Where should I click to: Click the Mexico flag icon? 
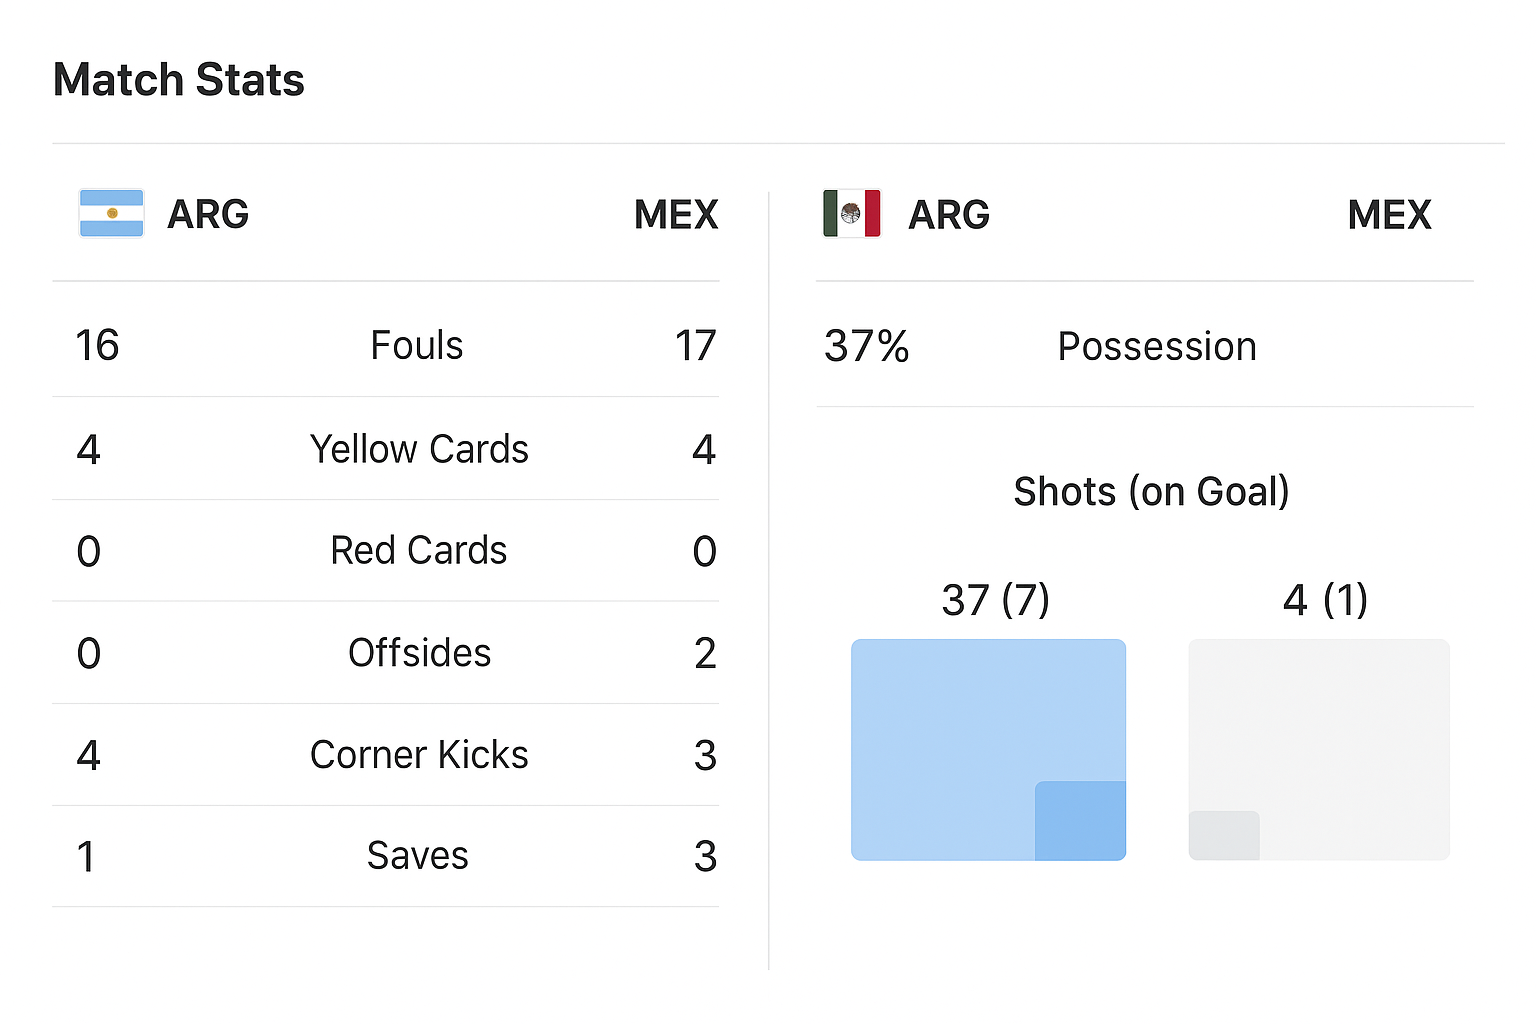851,213
